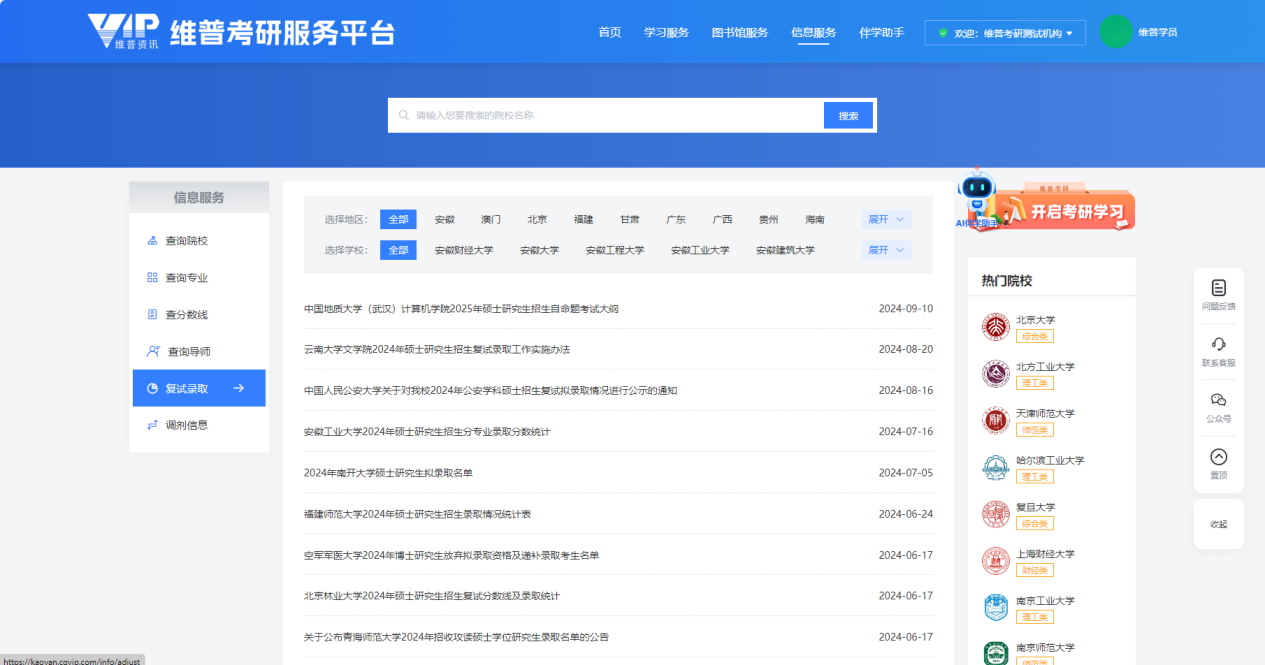The image size is (1265, 665).
Task: Expand the school list with 展开
Action: (886, 250)
